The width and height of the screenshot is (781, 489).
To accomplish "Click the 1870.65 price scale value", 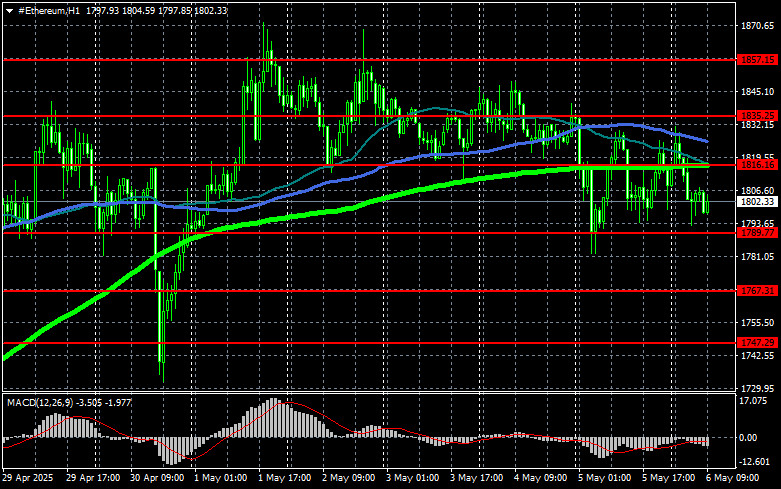I will point(758,26).
